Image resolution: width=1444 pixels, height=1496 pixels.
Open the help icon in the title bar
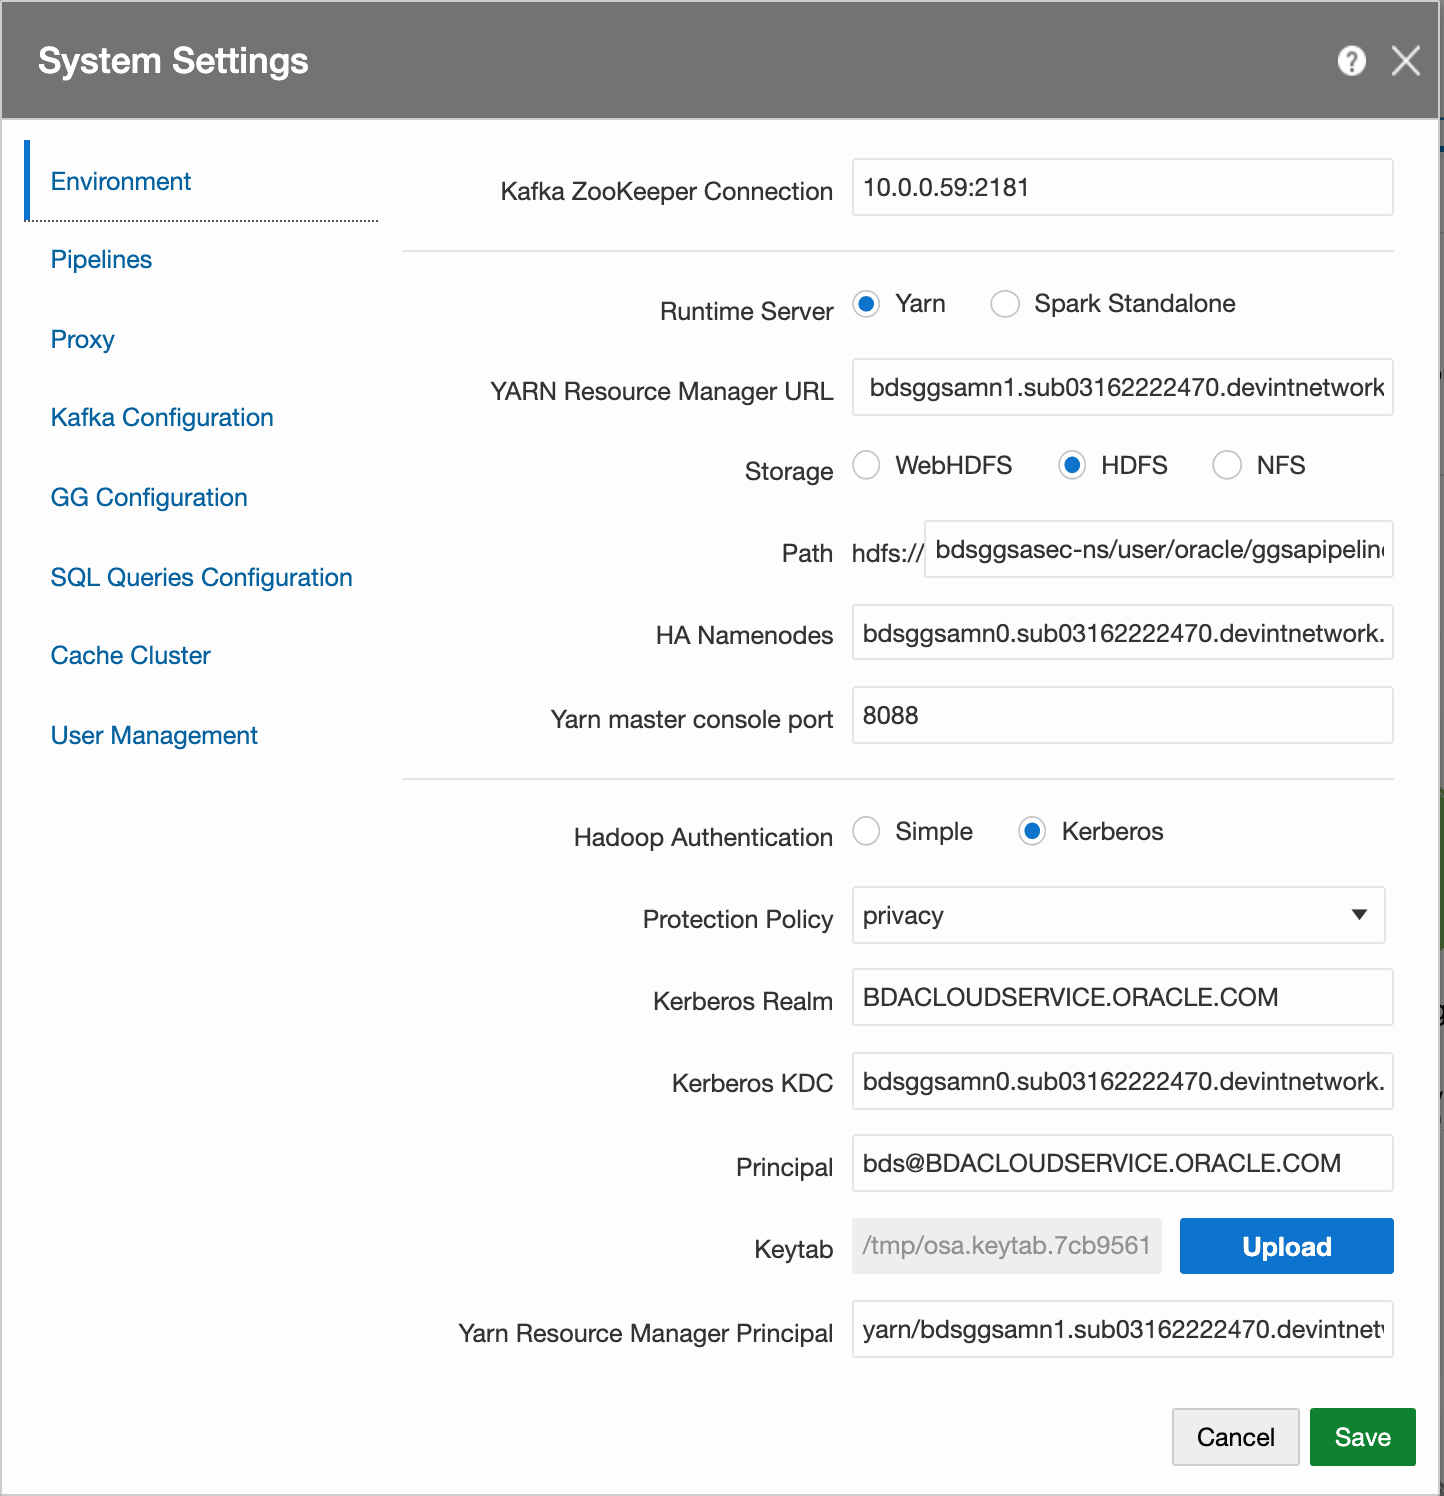coord(1351,61)
